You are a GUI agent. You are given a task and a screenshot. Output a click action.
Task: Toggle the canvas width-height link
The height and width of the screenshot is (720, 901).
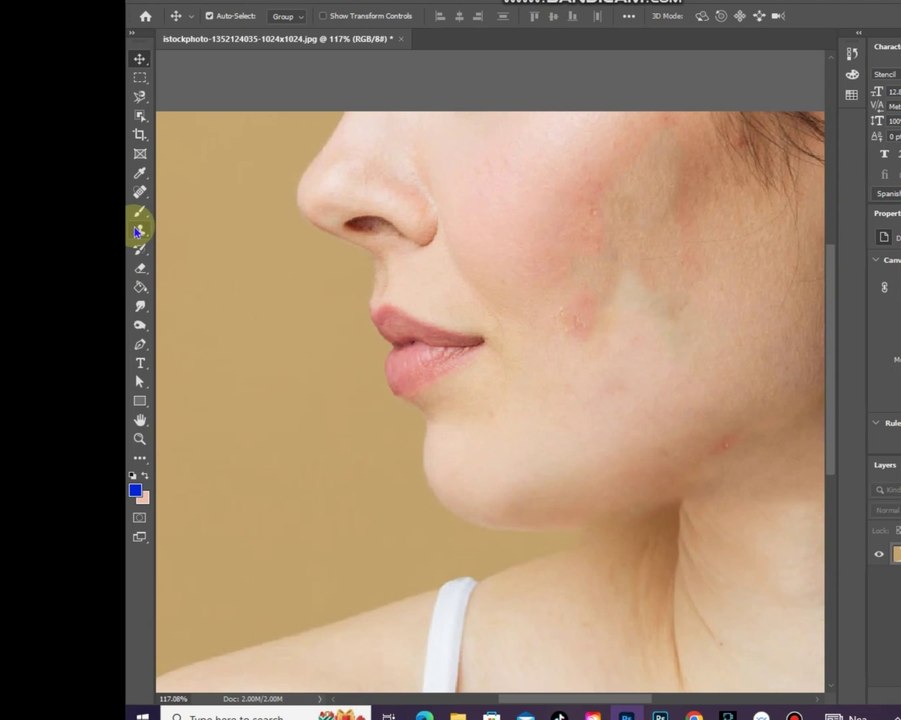[x=884, y=287]
